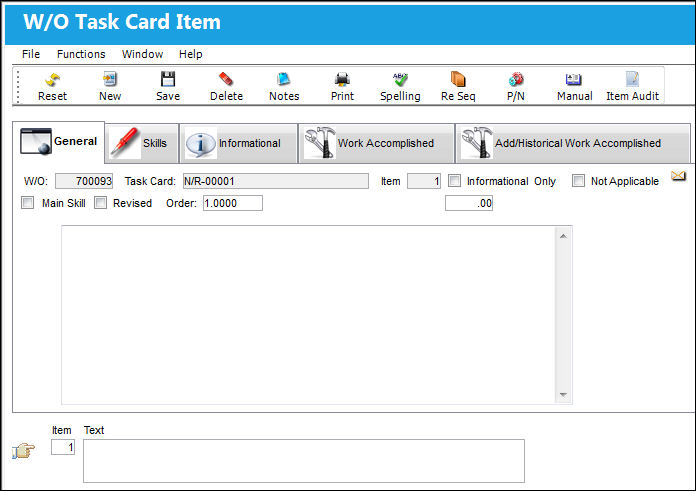Viewport: 696px width, 491px height.
Task: Toggle the Revised checkbox
Action: pos(101,203)
